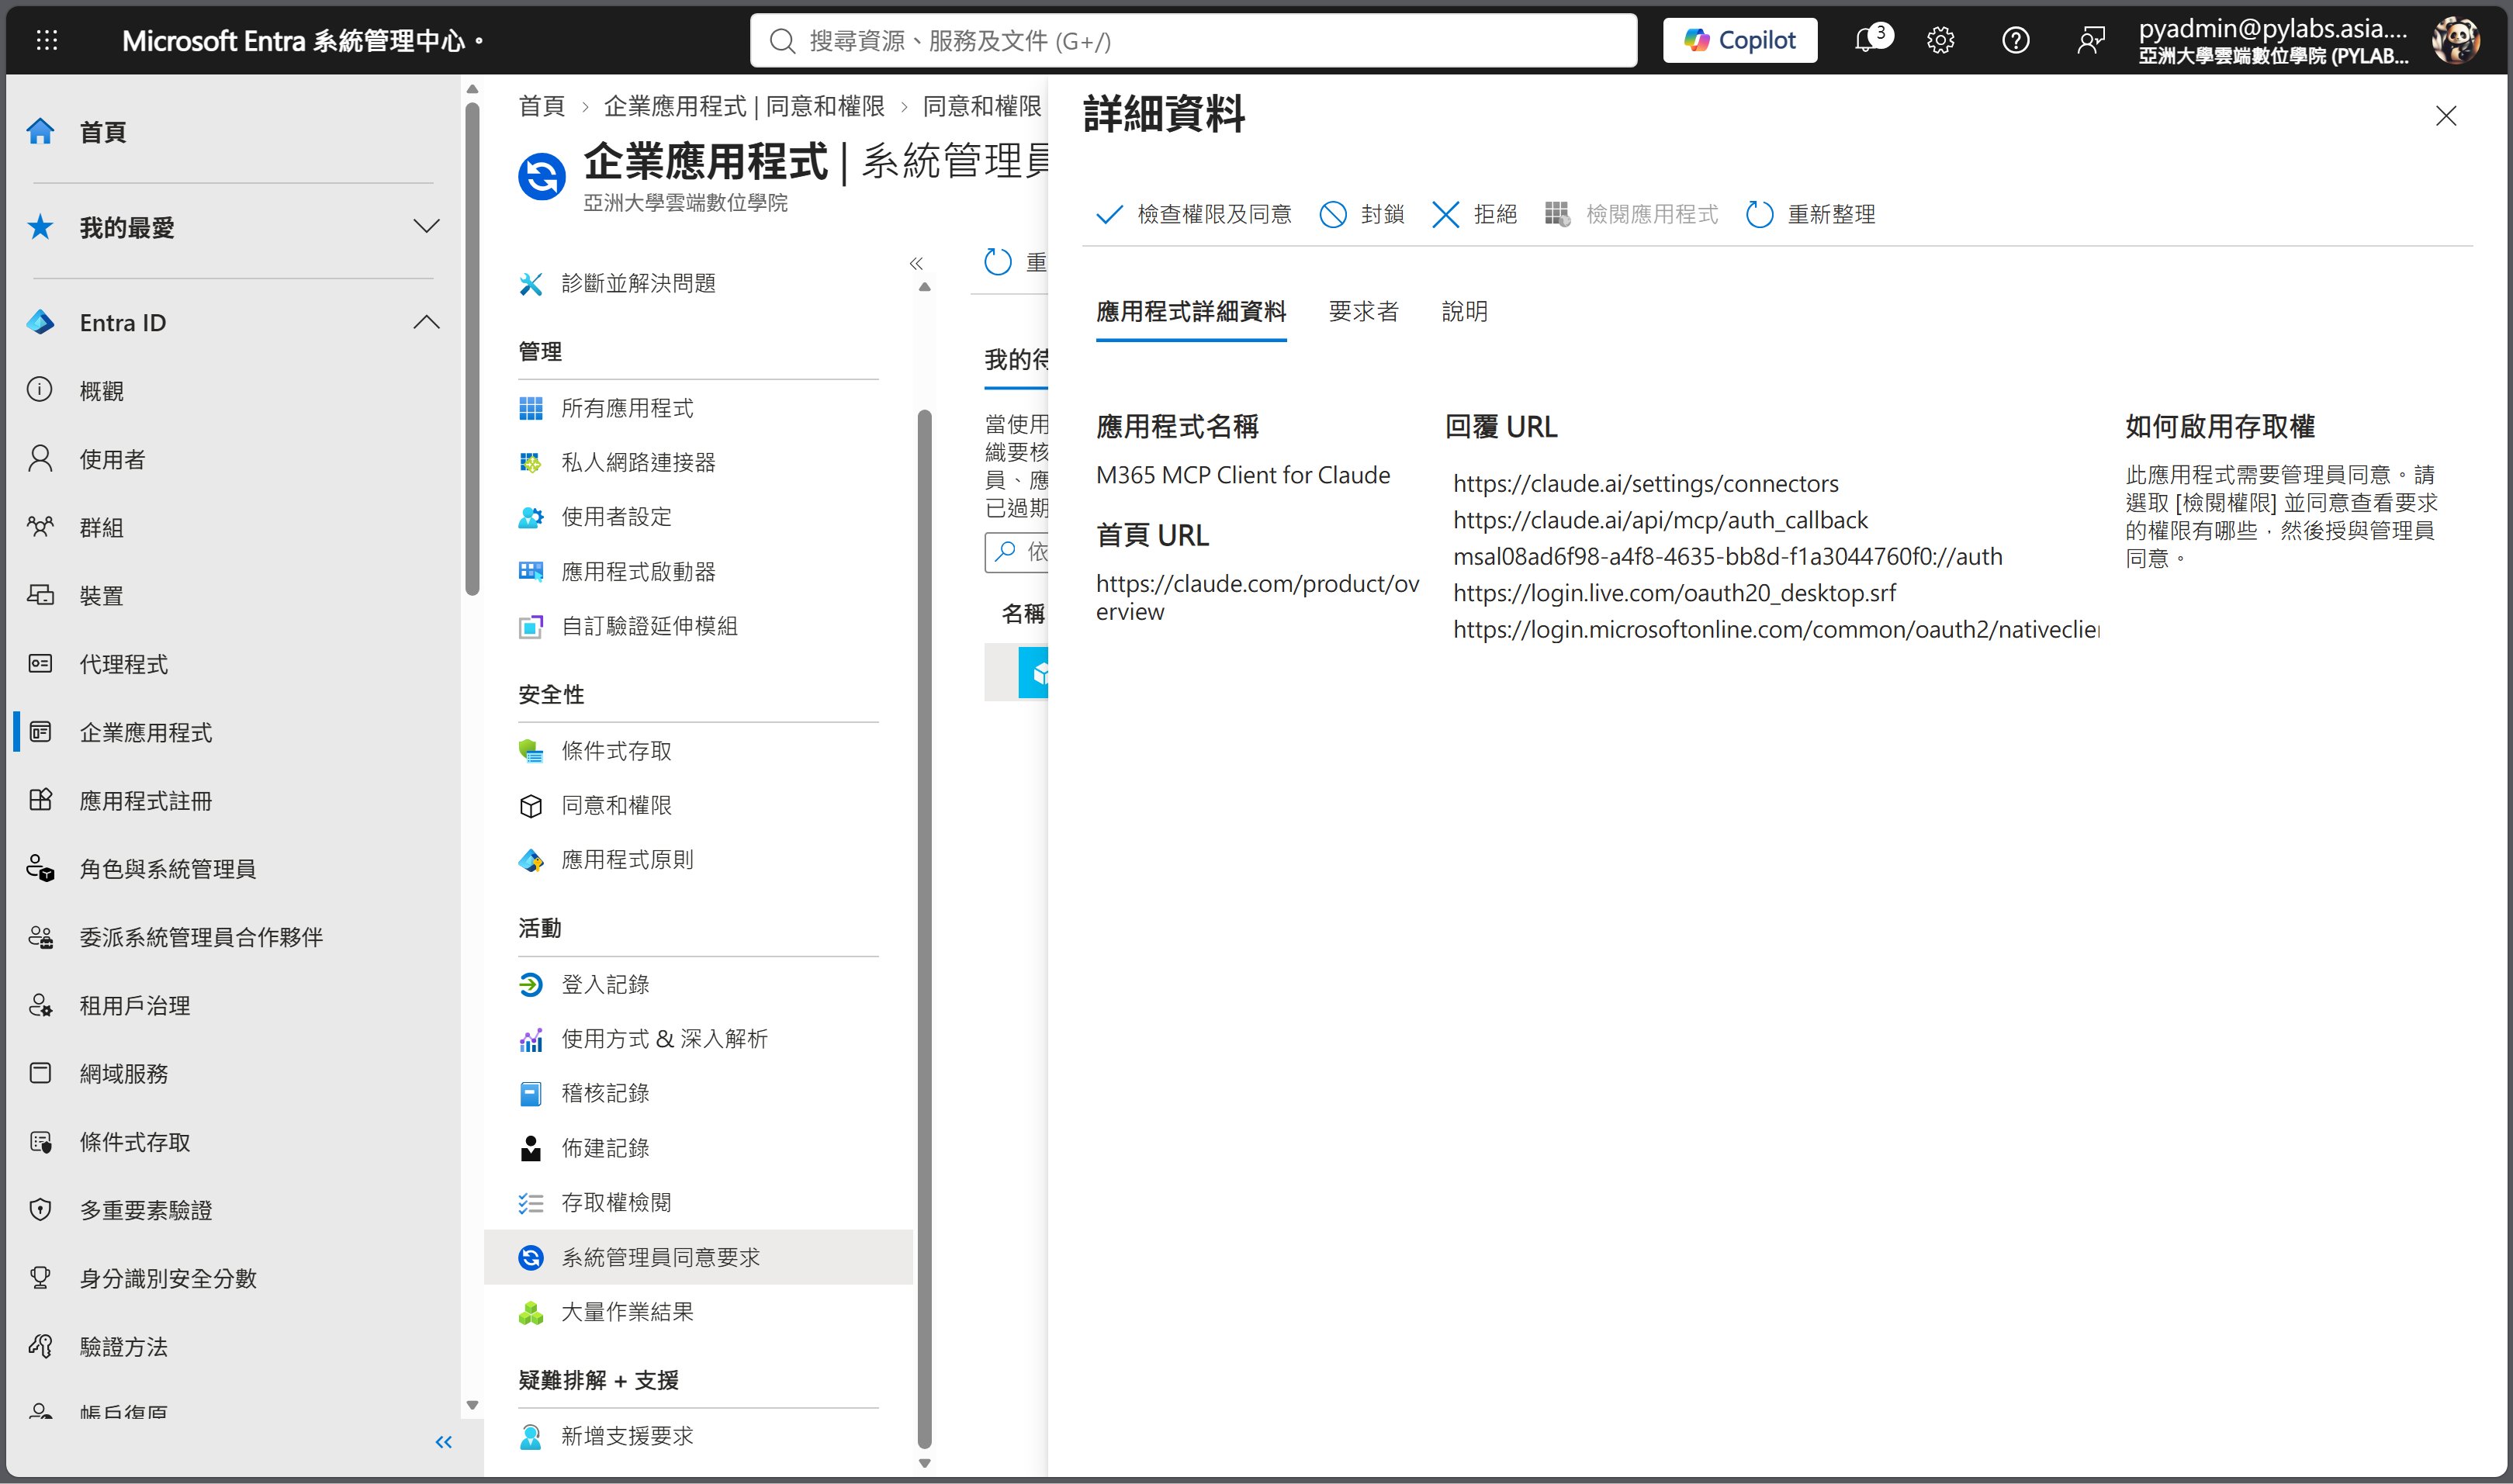This screenshot has width=2513, height=1484.
Task: Open the help question mark icon
Action: tap(2015, 40)
